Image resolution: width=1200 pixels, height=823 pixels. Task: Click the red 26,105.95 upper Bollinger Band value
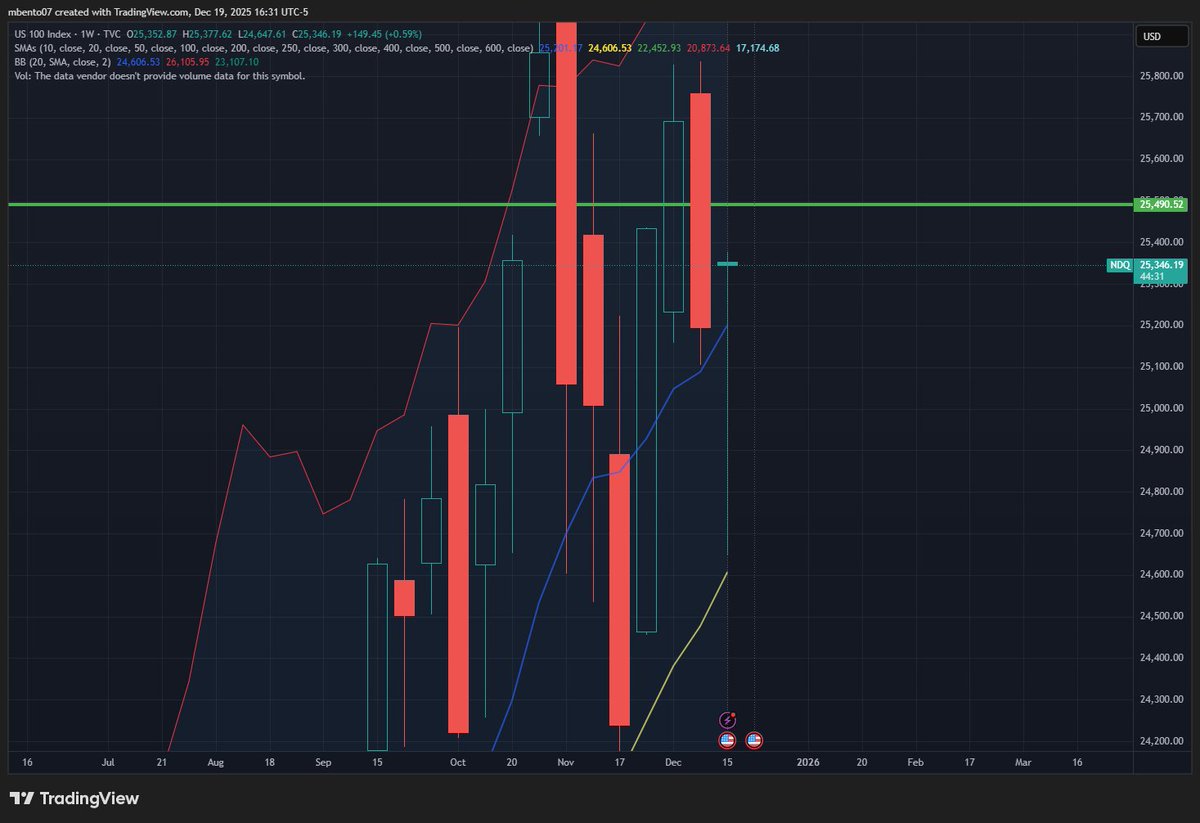click(187, 61)
